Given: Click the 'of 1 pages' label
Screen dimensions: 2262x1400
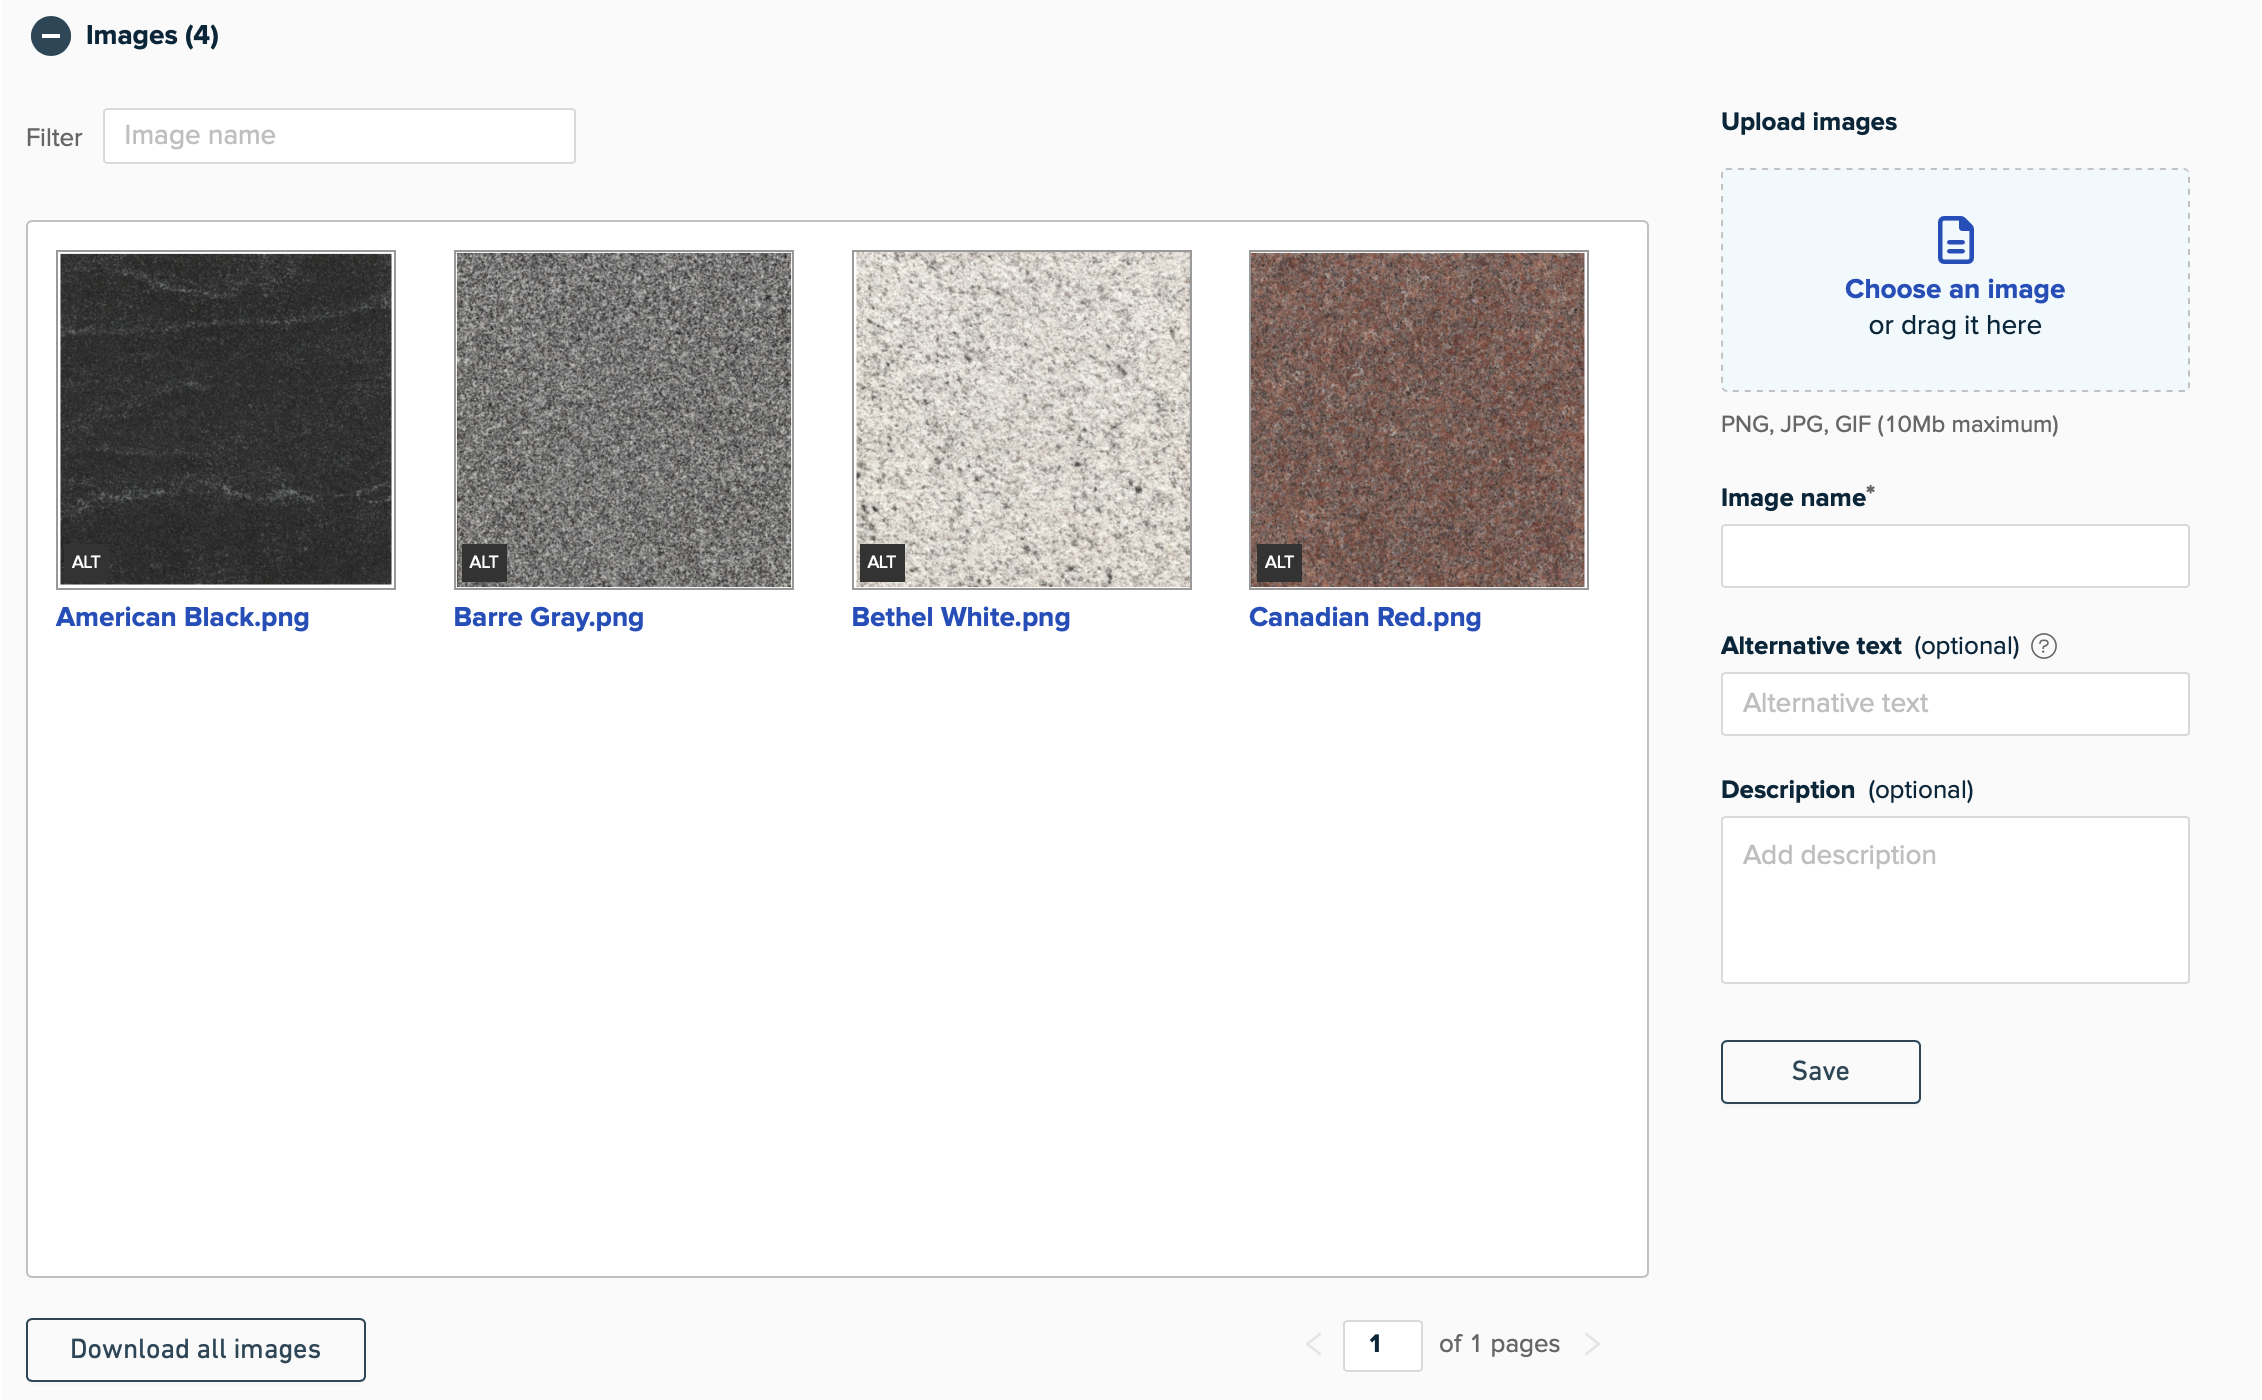Looking at the screenshot, I should point(1499,1344).
